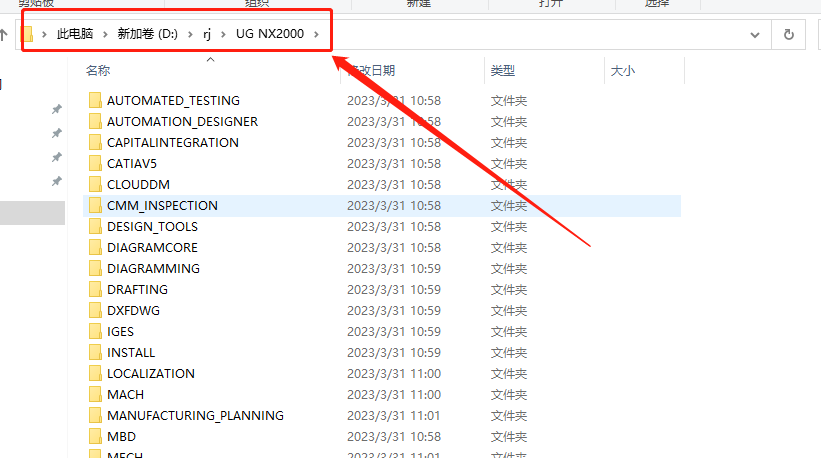This screenshot has height=458, width=821.
Task: Sort by the 名称 column header
Action: [98, 71]
